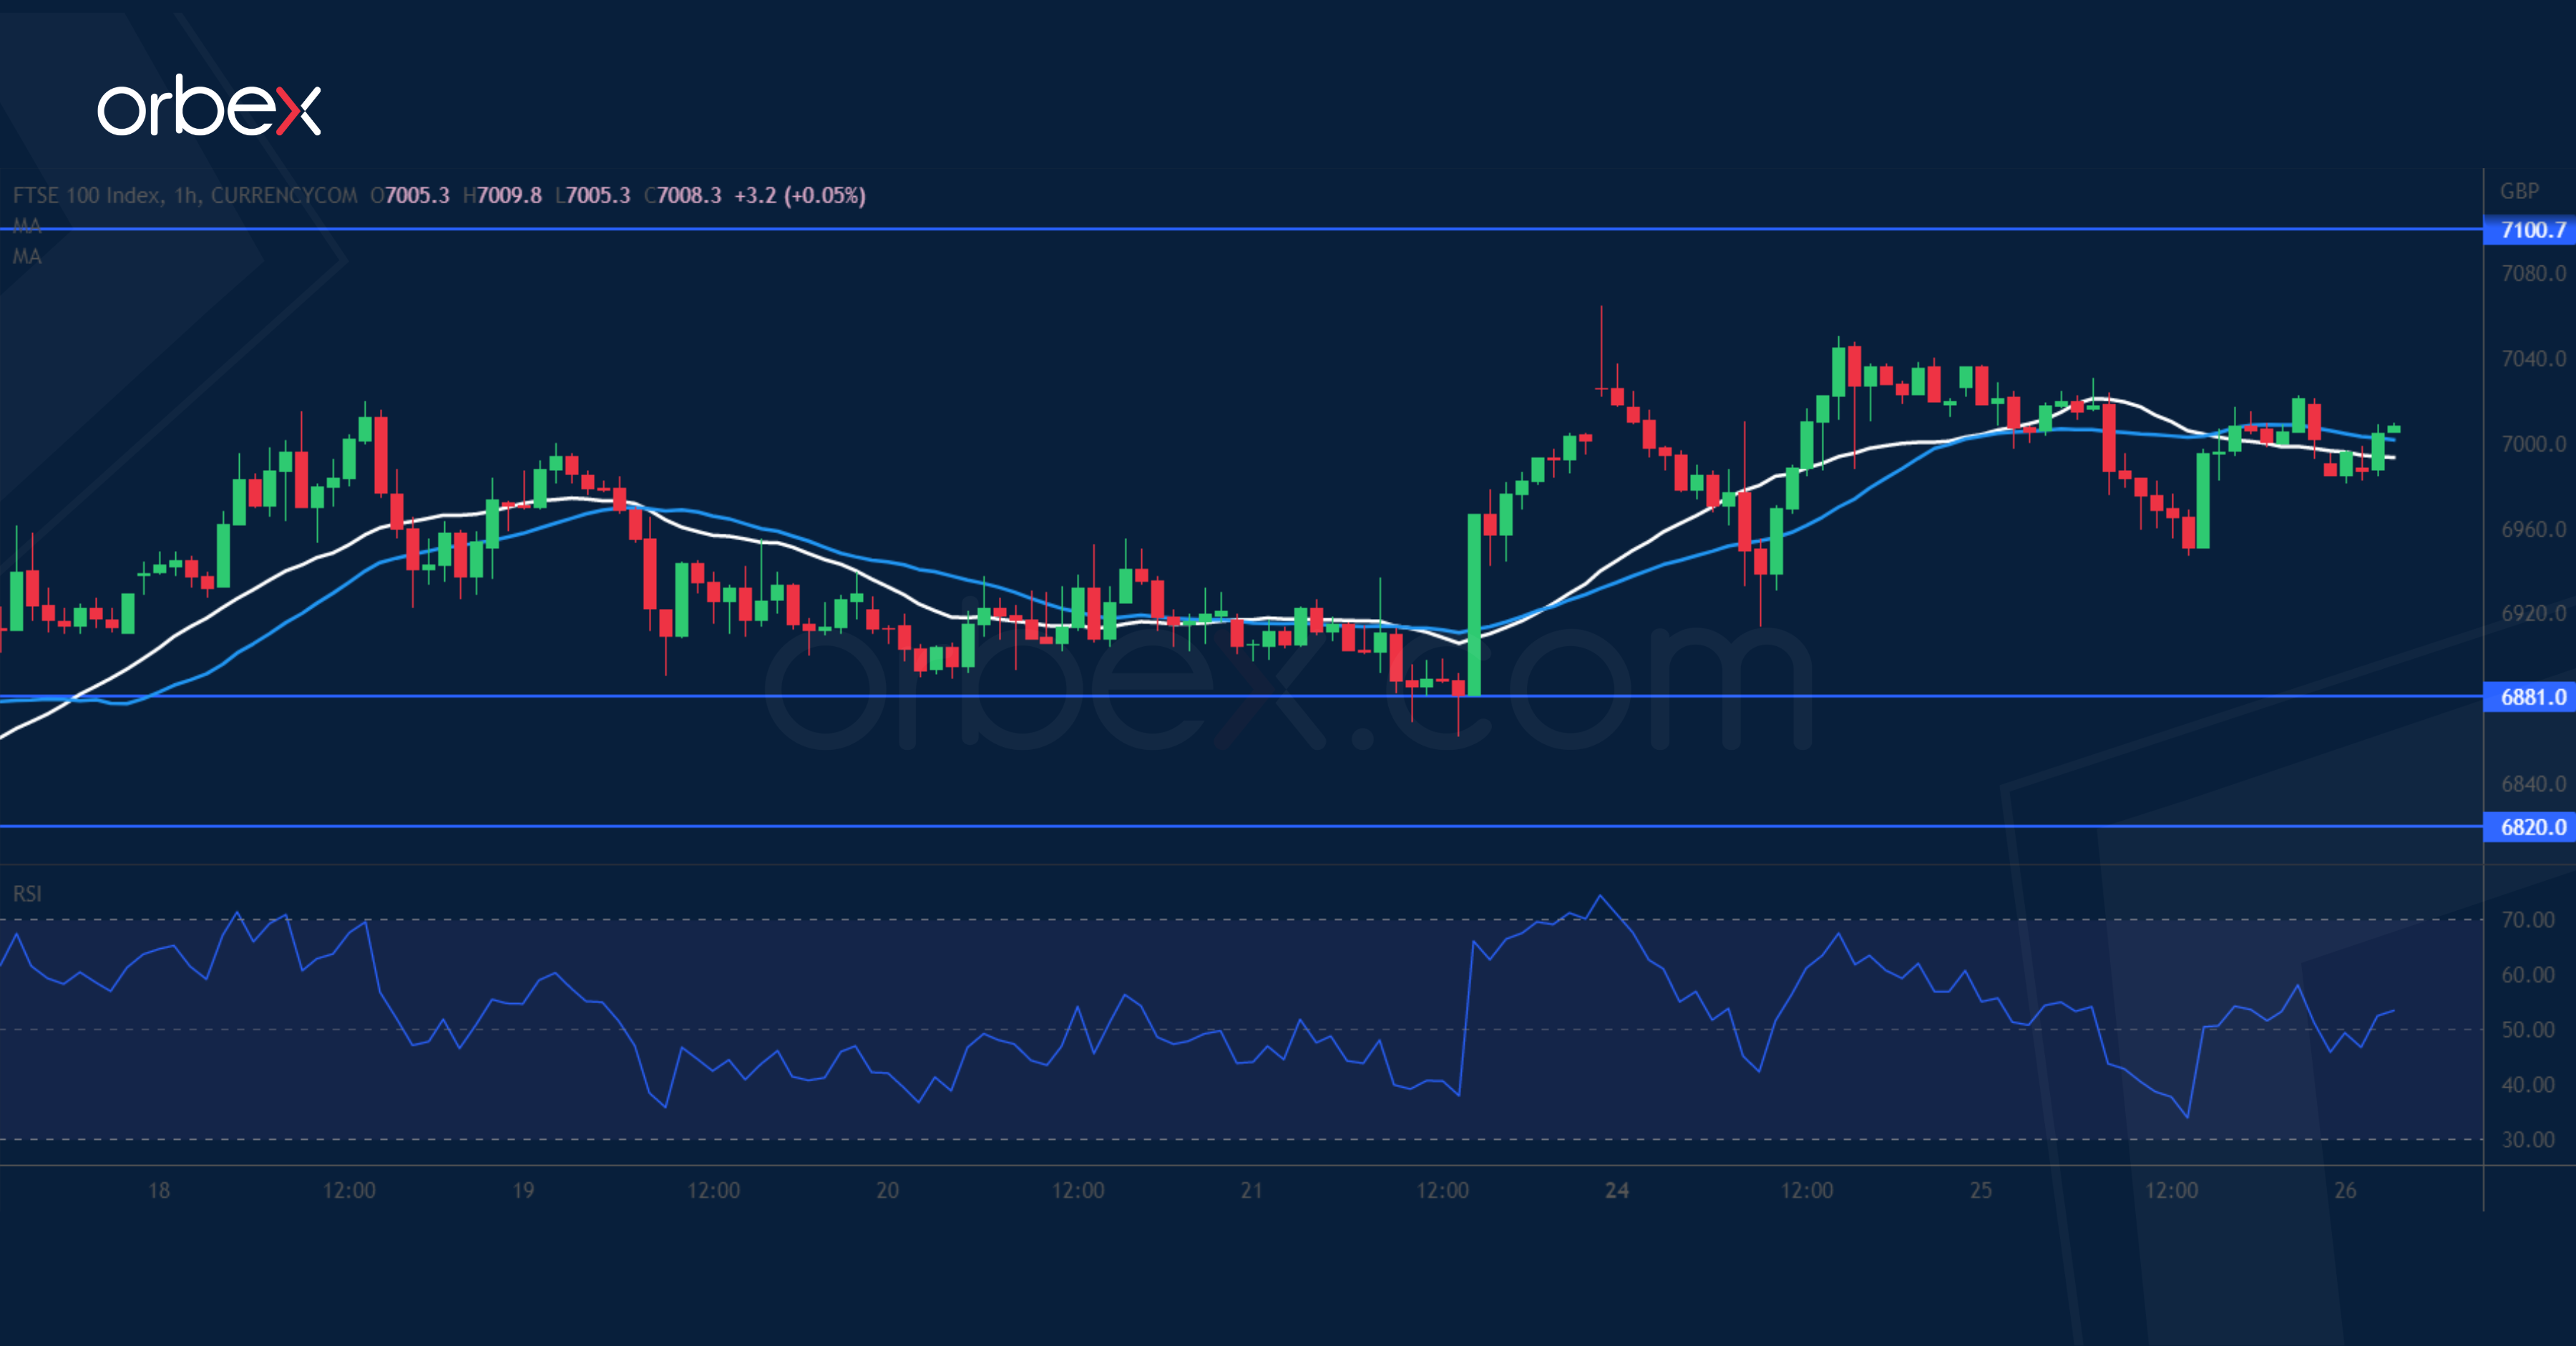Select date 19 on the time axis
The height and width of the screenshot is (1346, 2576).
click(x=523, y=1190)
